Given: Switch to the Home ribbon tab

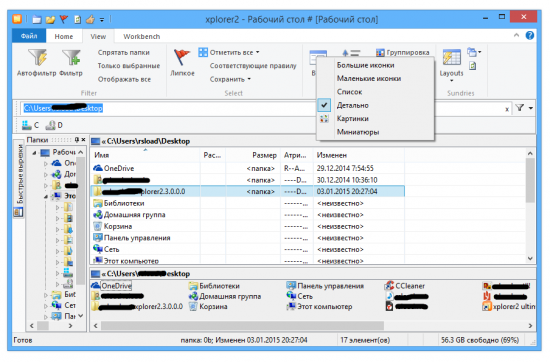Looking at the screenshot, I should (64, 36).
